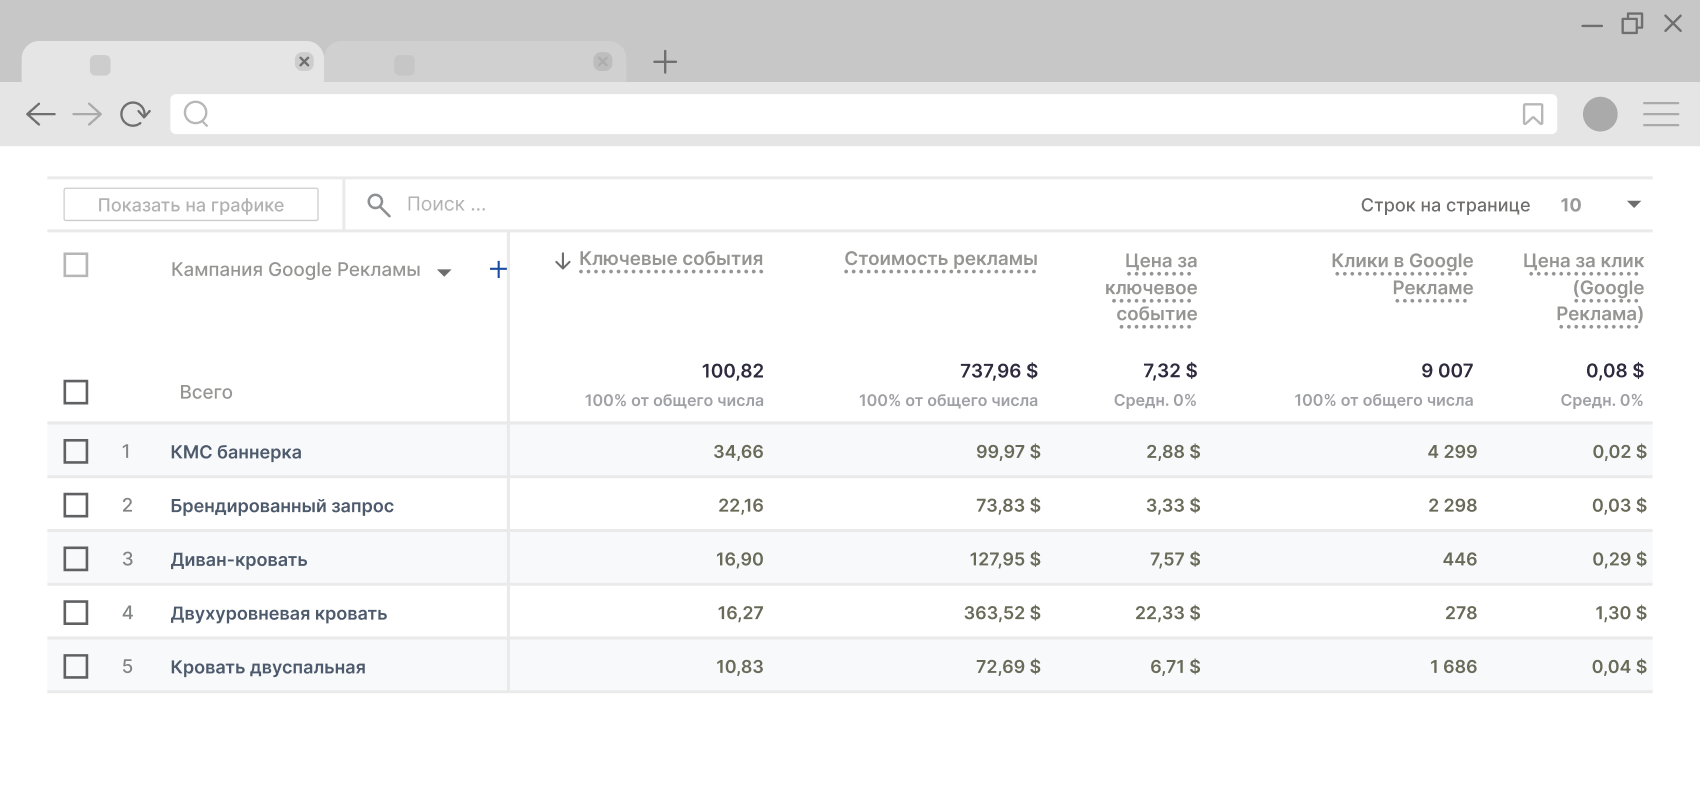The width and height of the screenshot is (1700, 786).
Task: Click the КМС баннерка campaign name
Action: (x=236, y=452)
